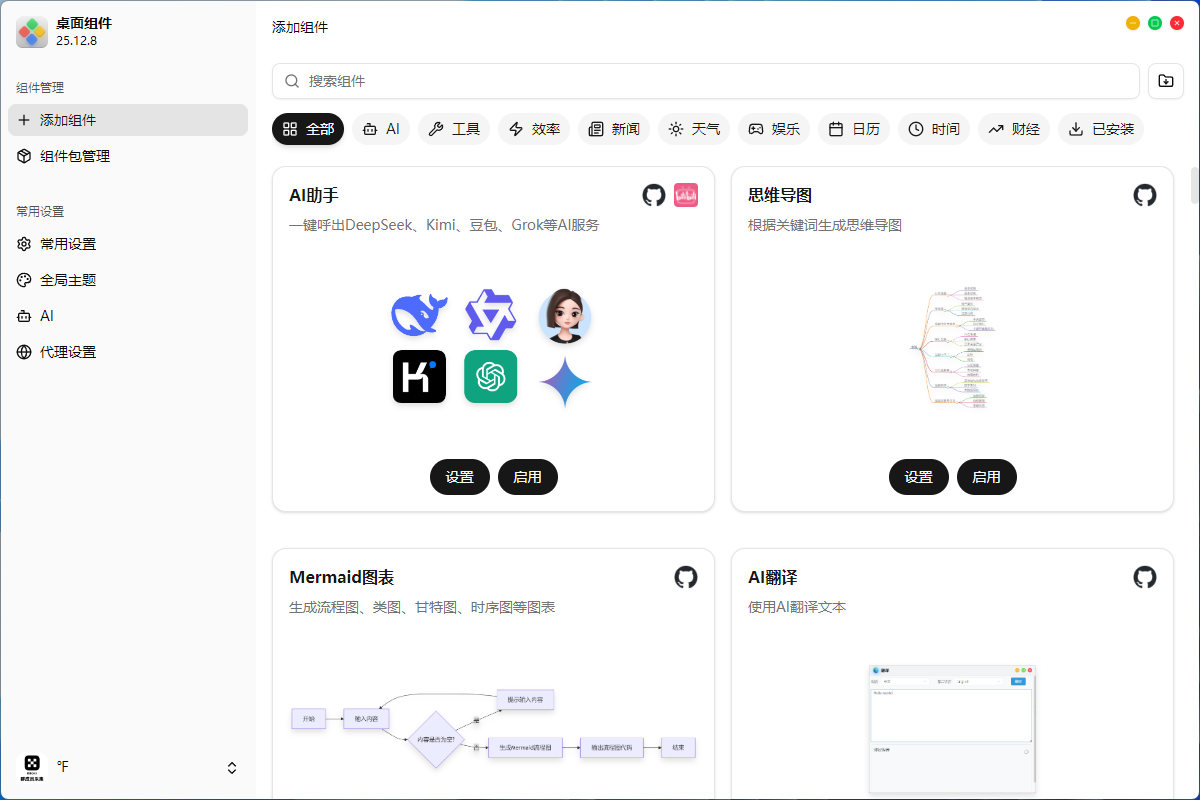Viewport: 1200px width, 800px height.
Task: Open GitHub link on AI助手 card
Action: point(654,195)
